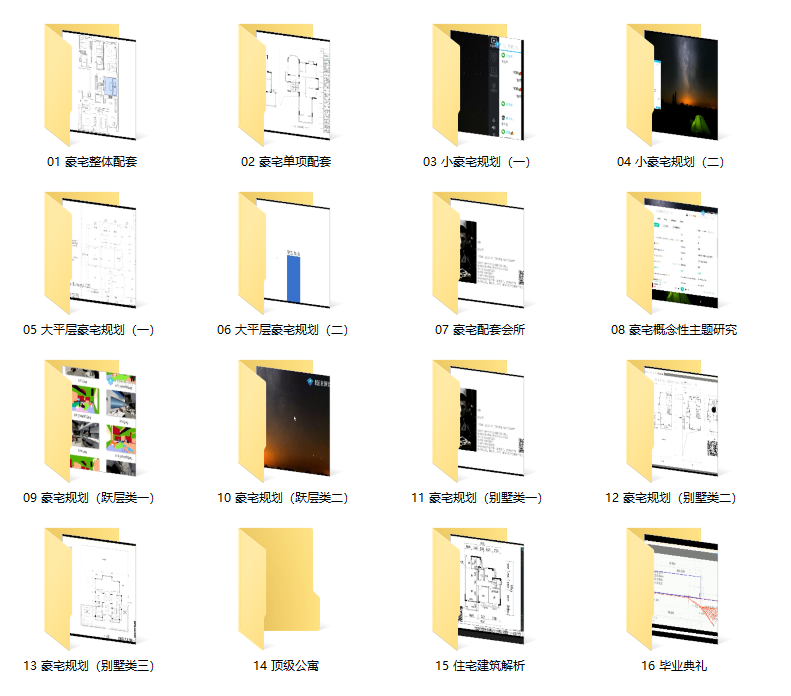Click the label 04 小豪宅规划（二）
Viewport: 791px width, 696px height.
click(x=671, y=162)
